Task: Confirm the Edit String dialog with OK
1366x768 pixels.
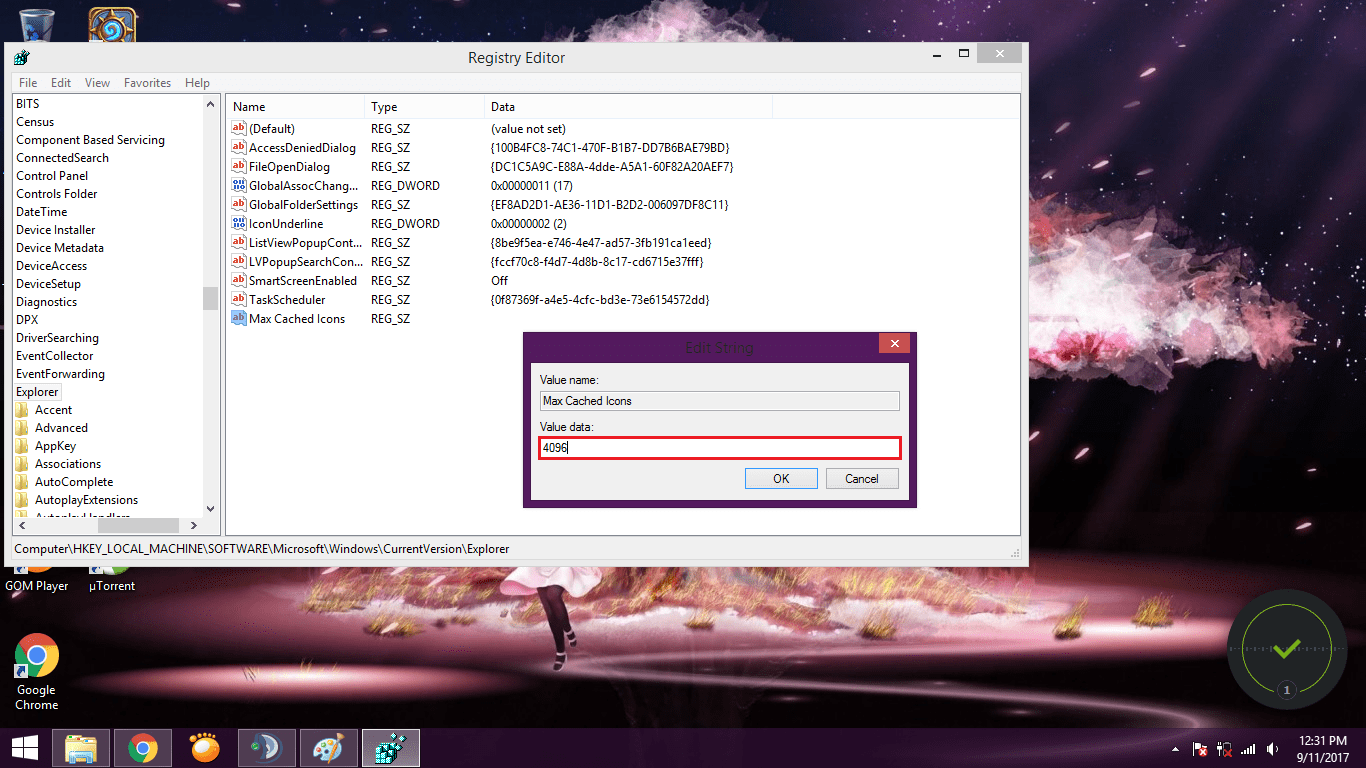Action: 781,479
